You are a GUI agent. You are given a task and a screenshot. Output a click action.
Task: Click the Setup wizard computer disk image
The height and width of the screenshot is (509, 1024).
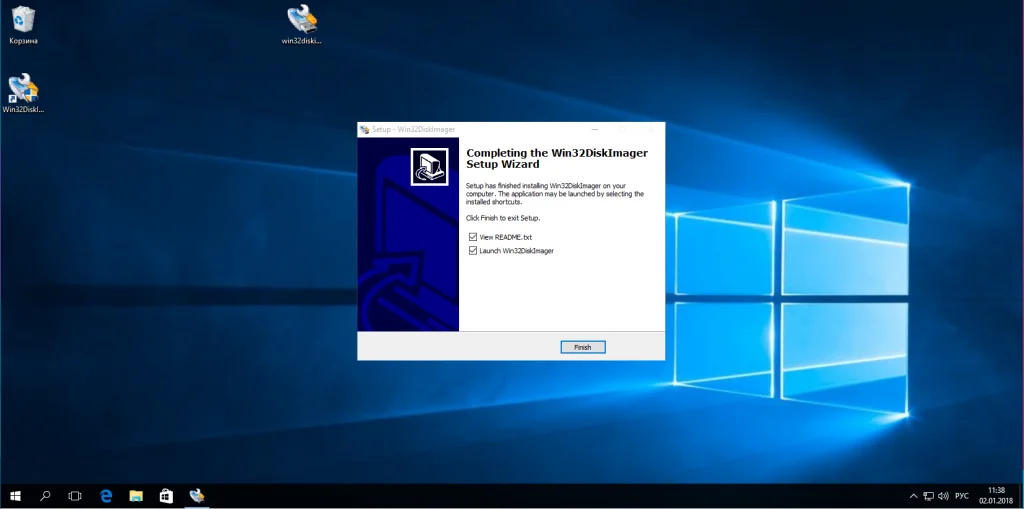pyautogui.click(x=429, y=167)
